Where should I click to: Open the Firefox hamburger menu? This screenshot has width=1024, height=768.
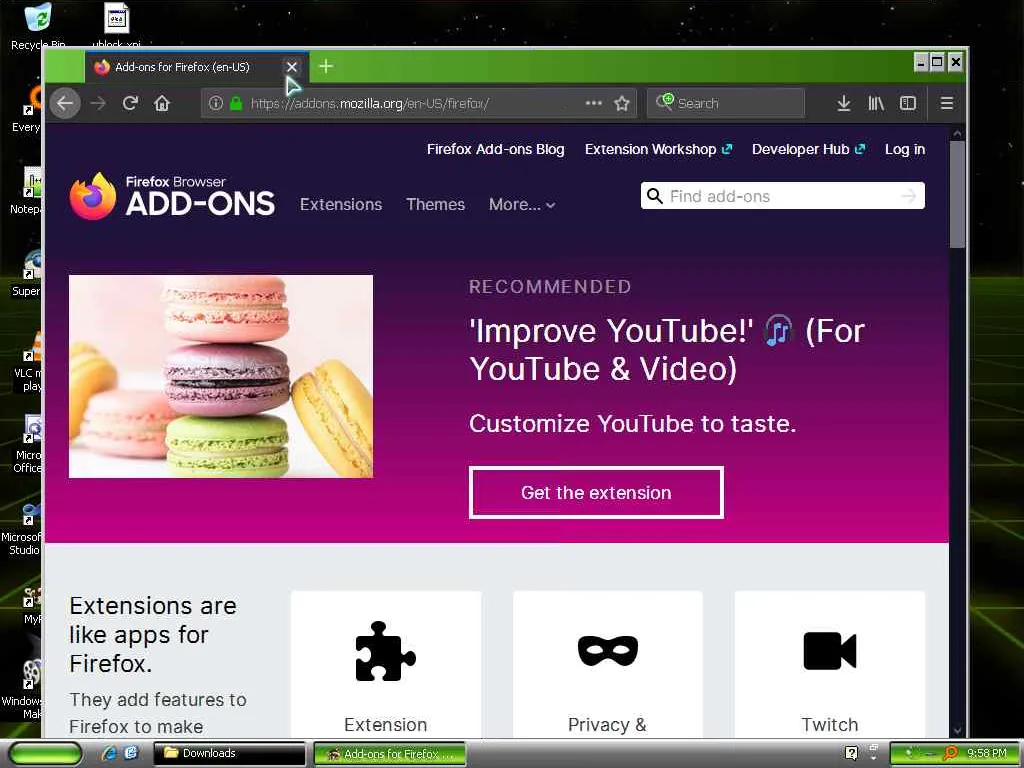coord(946,103)
